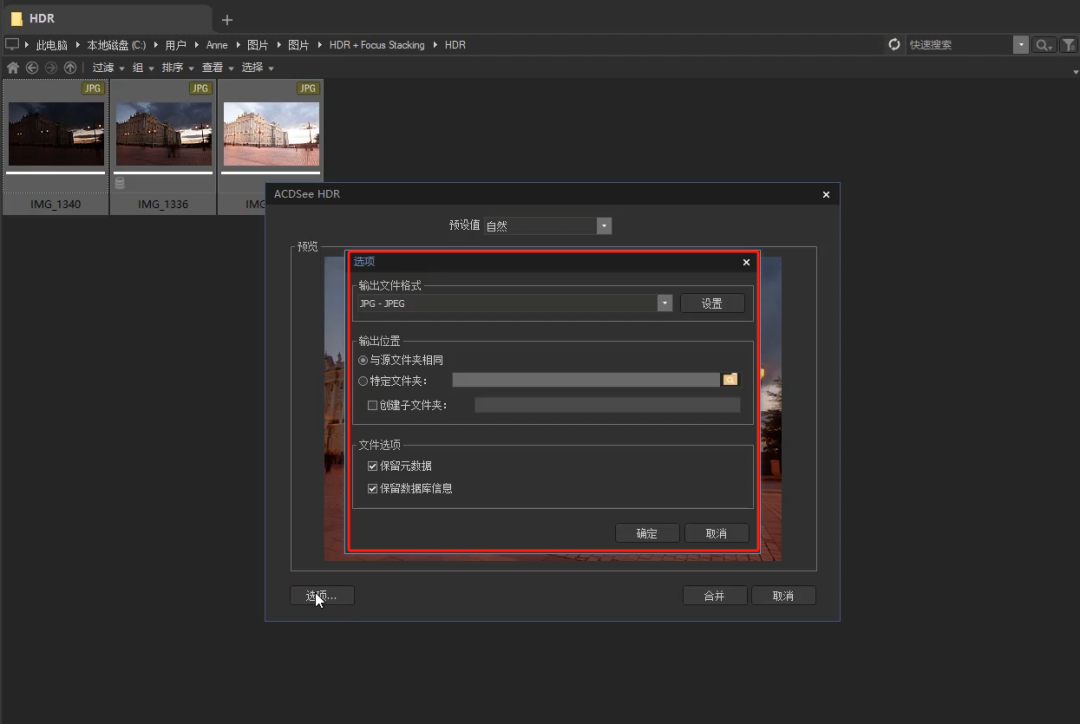1080x724 pixels.
Task: Click 此电脑 in the breadcrumb path
Action: point(52,45)
